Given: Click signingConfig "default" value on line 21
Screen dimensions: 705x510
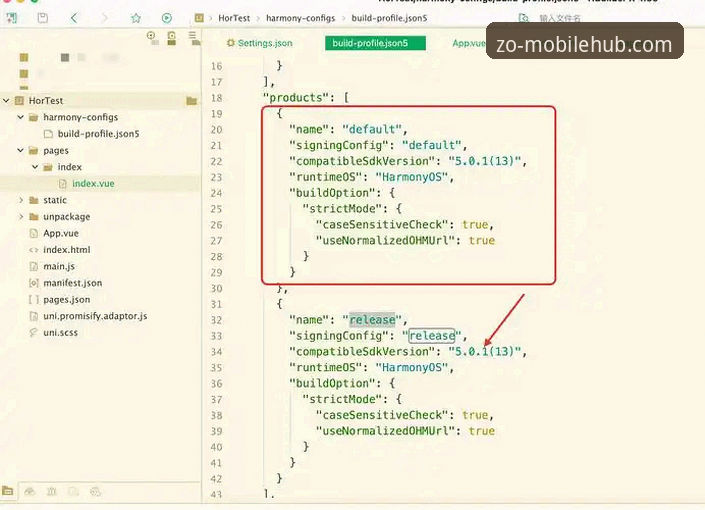Looking at the screenshot, I should coord(432,145).
